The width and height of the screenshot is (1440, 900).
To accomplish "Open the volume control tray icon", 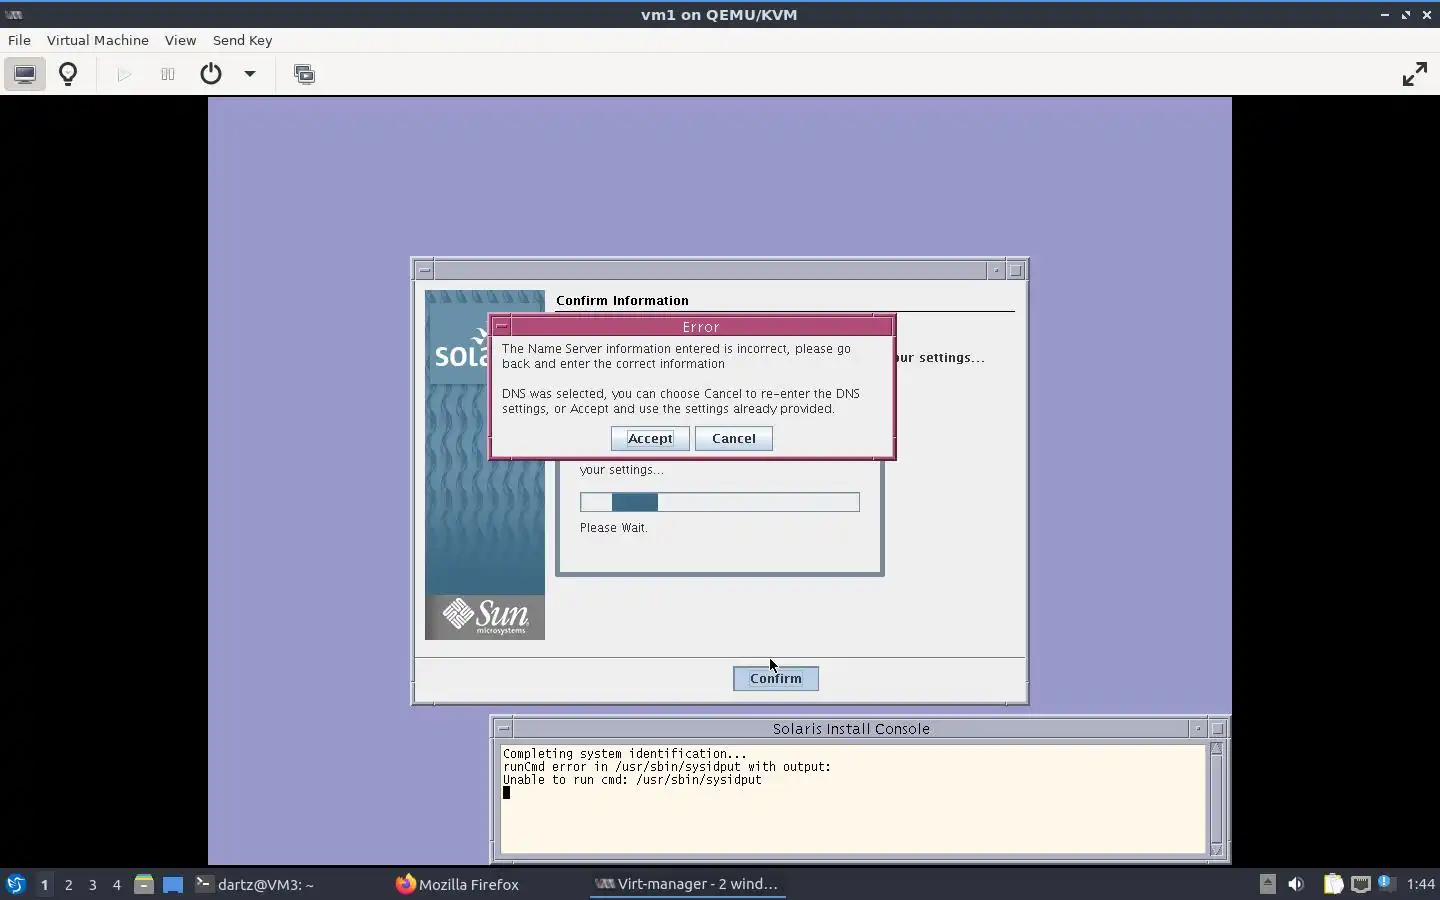I will (x=1296, y=884).
